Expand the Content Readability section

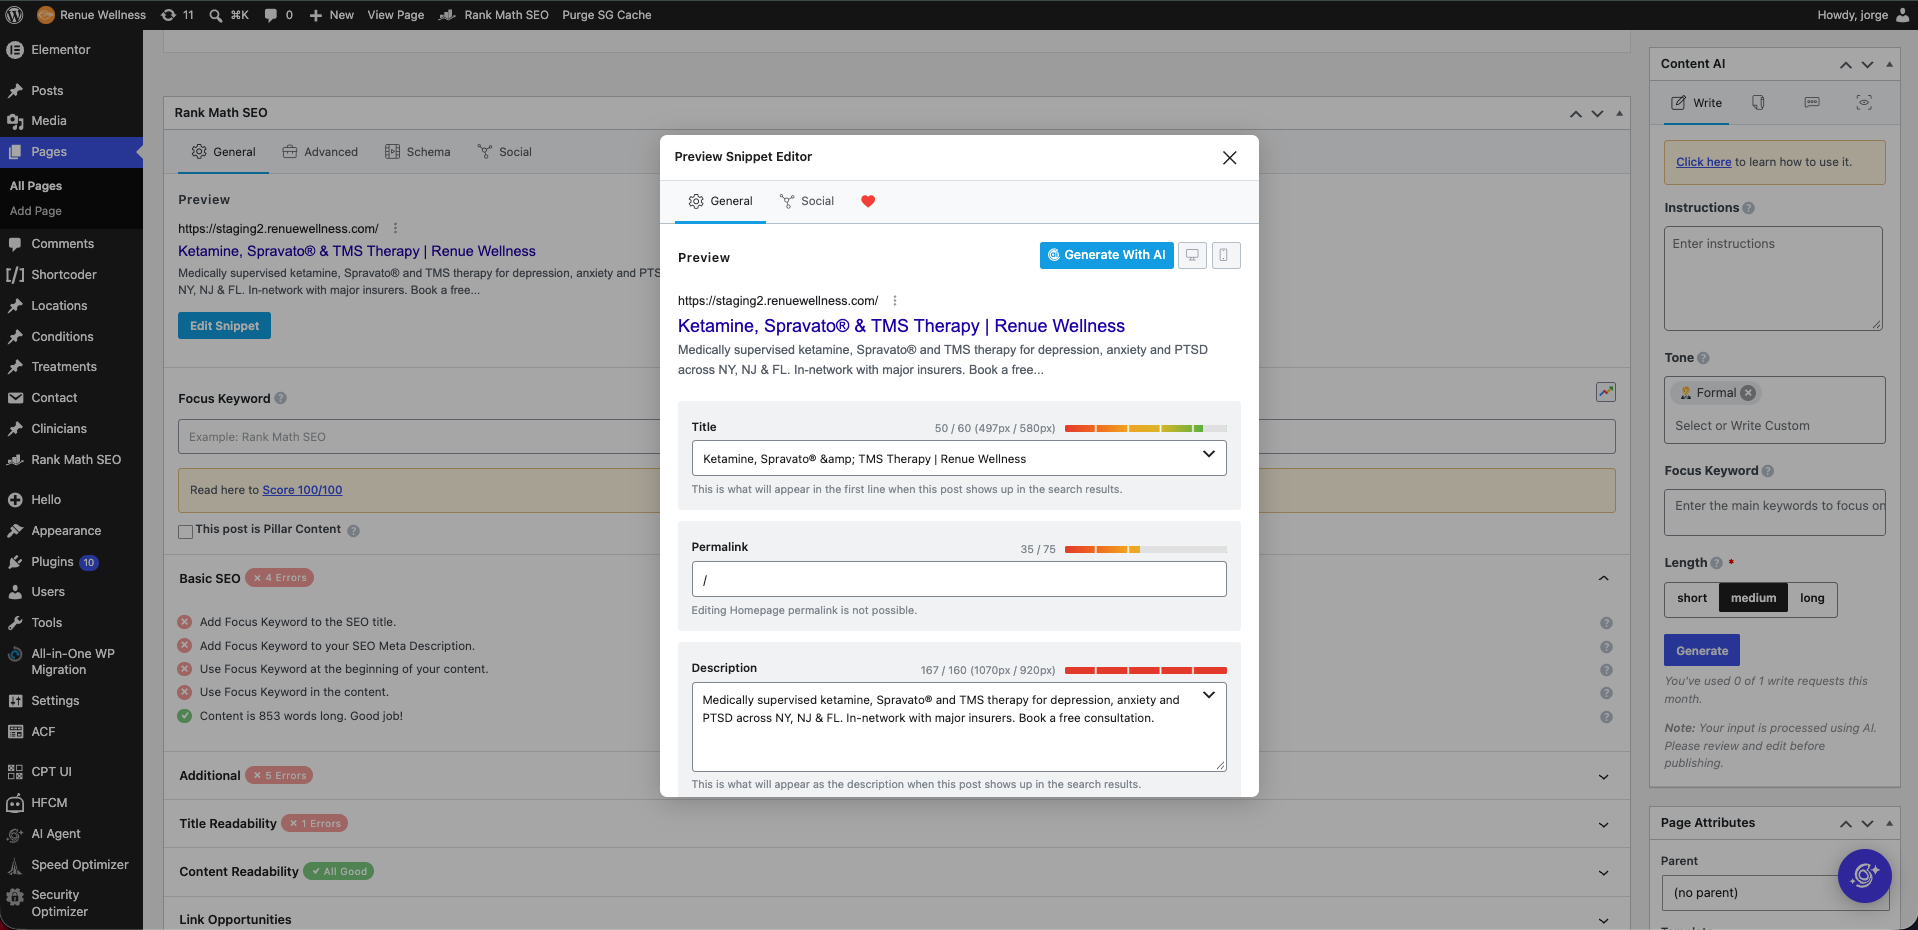pyautogui.click(x=1603, y=873)
